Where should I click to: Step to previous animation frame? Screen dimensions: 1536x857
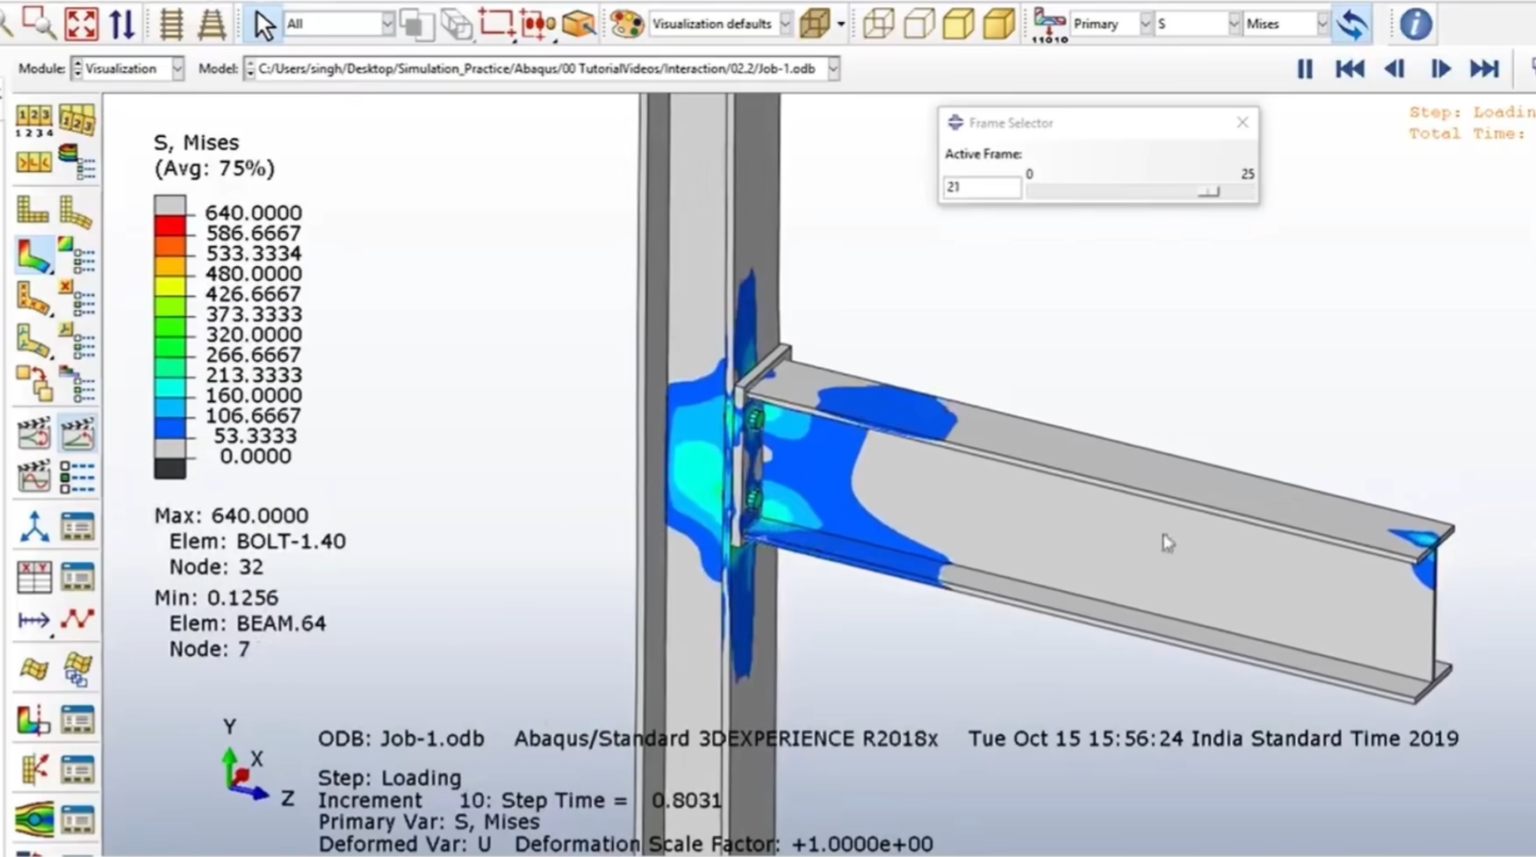[x=1394, y=69]
